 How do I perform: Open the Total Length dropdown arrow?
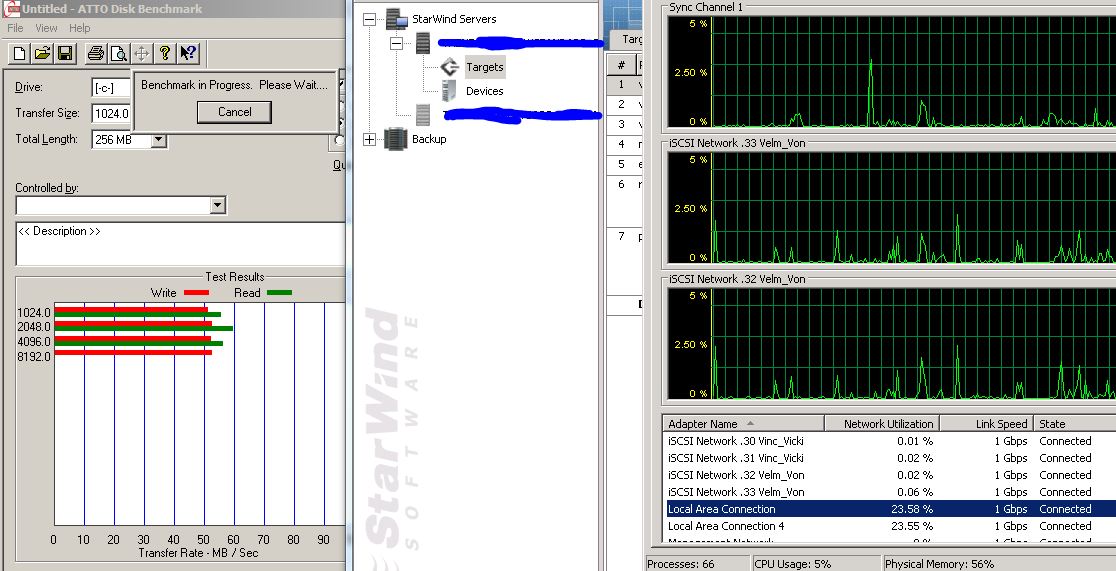tap(159, 140)
